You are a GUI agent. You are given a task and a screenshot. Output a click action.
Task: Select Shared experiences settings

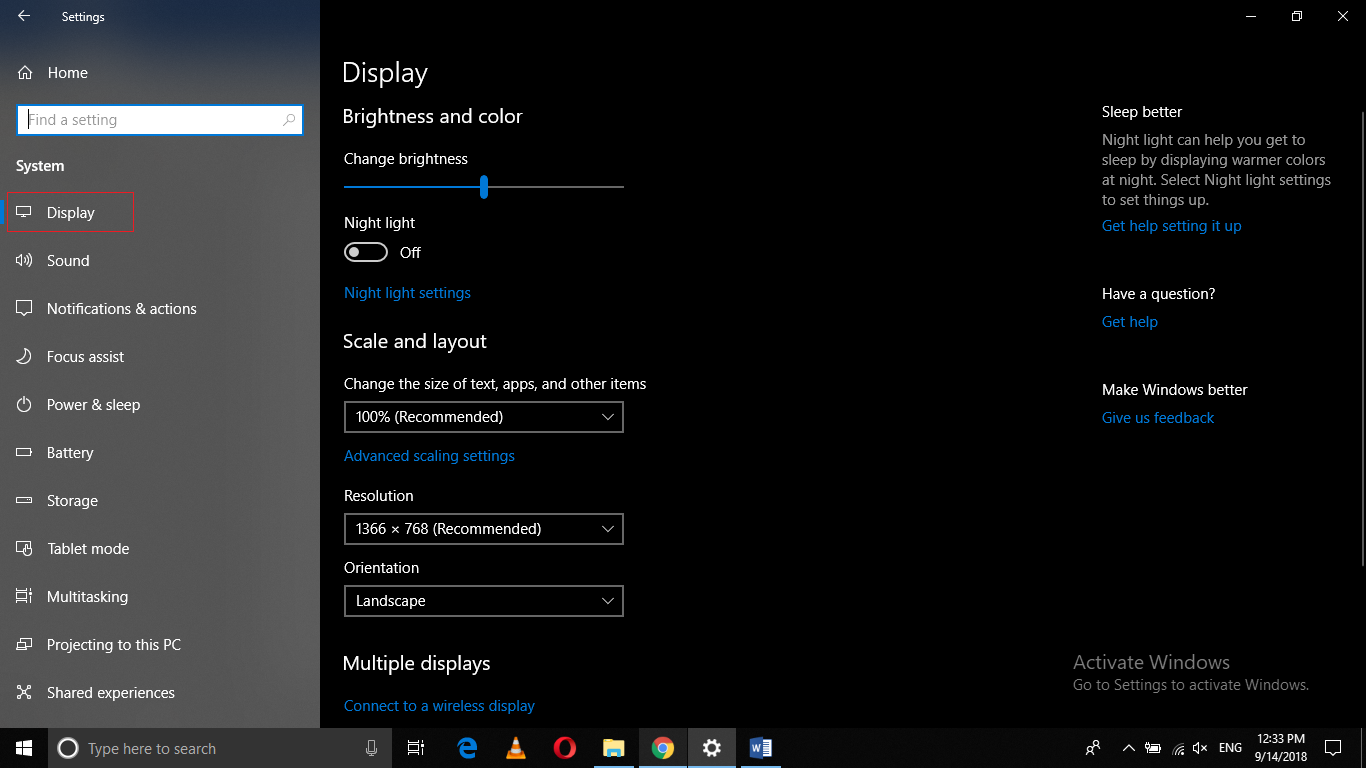coord(108,692)
